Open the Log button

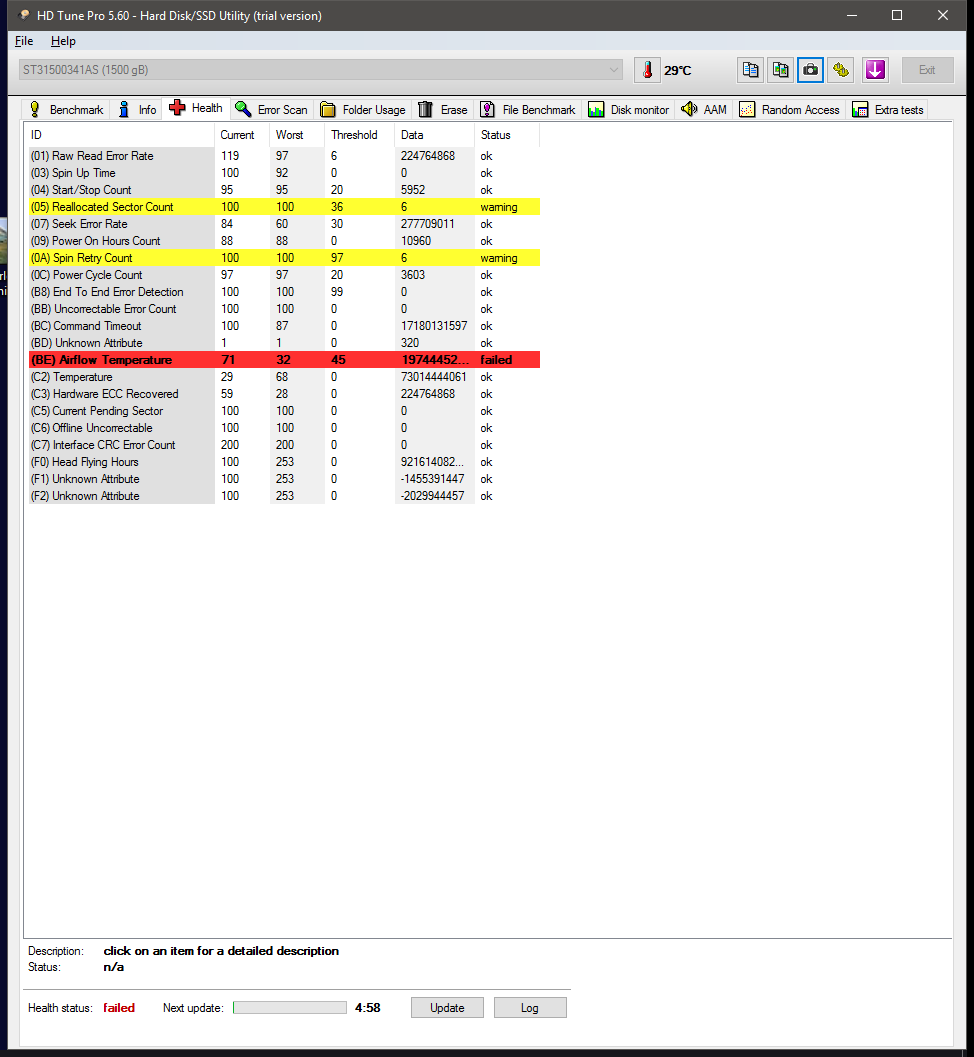pos(530,1008)
